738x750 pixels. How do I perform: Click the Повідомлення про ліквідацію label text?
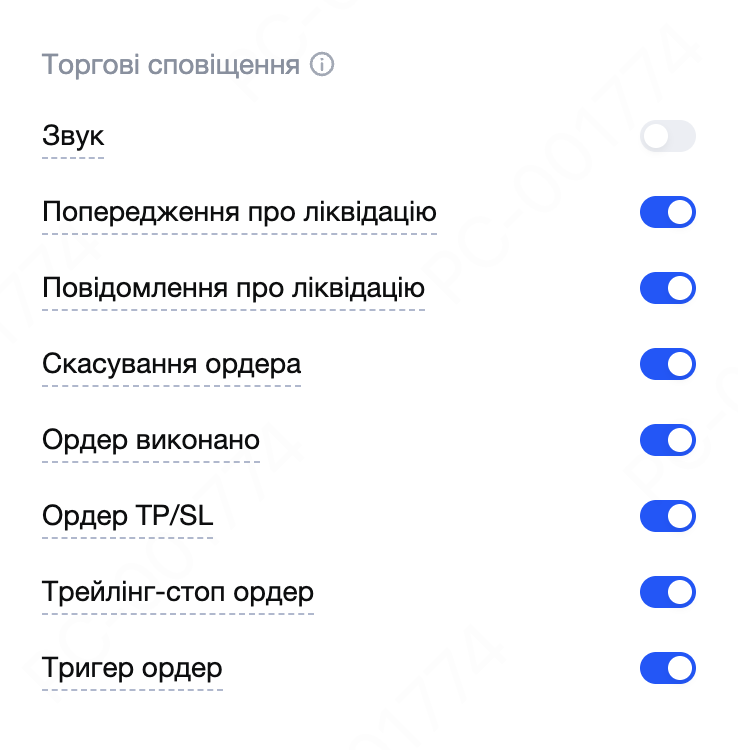233,289
